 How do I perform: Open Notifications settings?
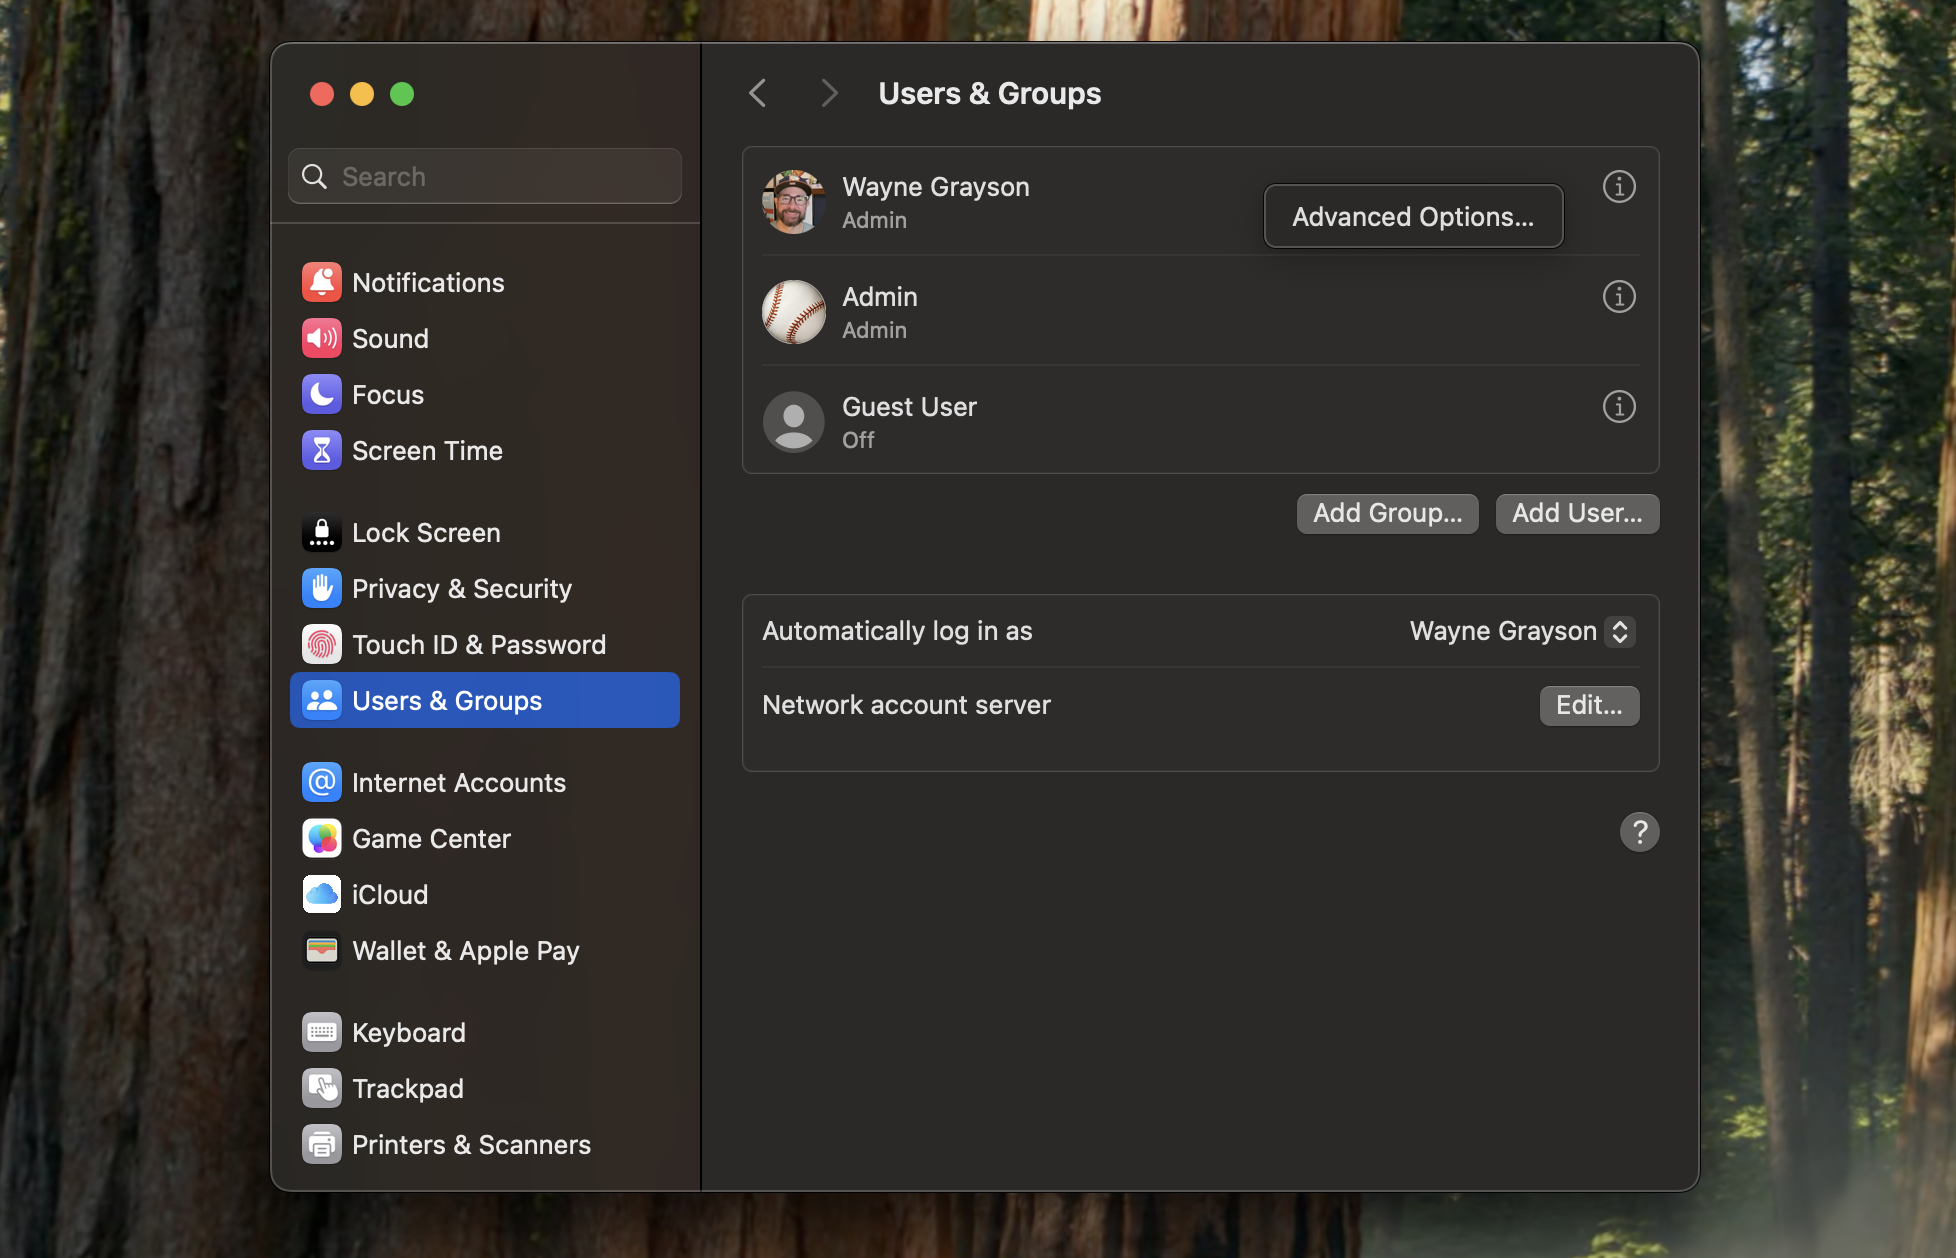pyautogui.click(x=428, y=282)
